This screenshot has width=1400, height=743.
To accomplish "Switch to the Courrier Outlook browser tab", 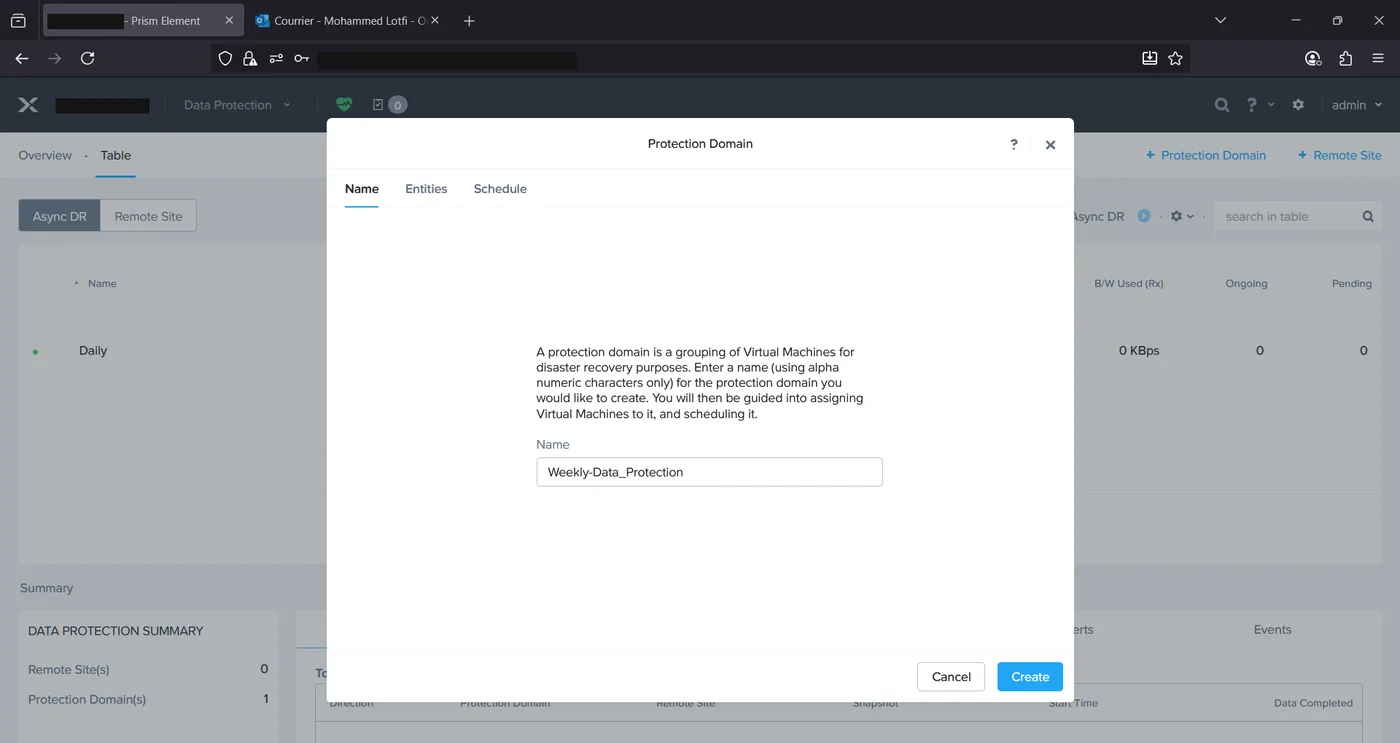I will pyautogui.click(x=347, y=21).
